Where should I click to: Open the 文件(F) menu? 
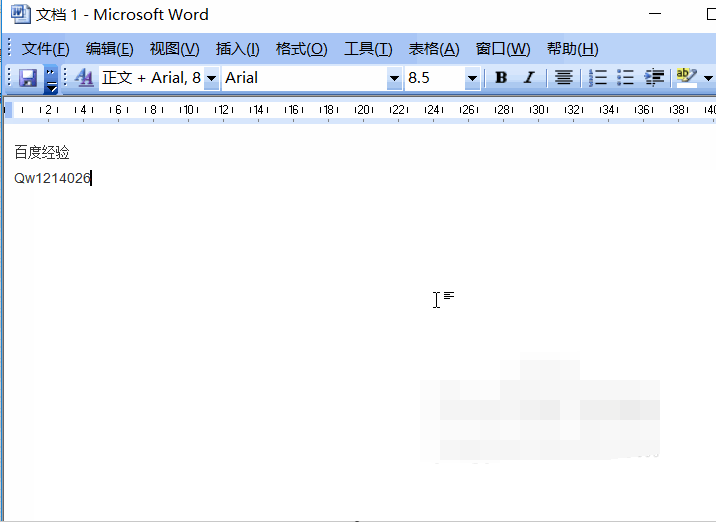tap(45, 49)
